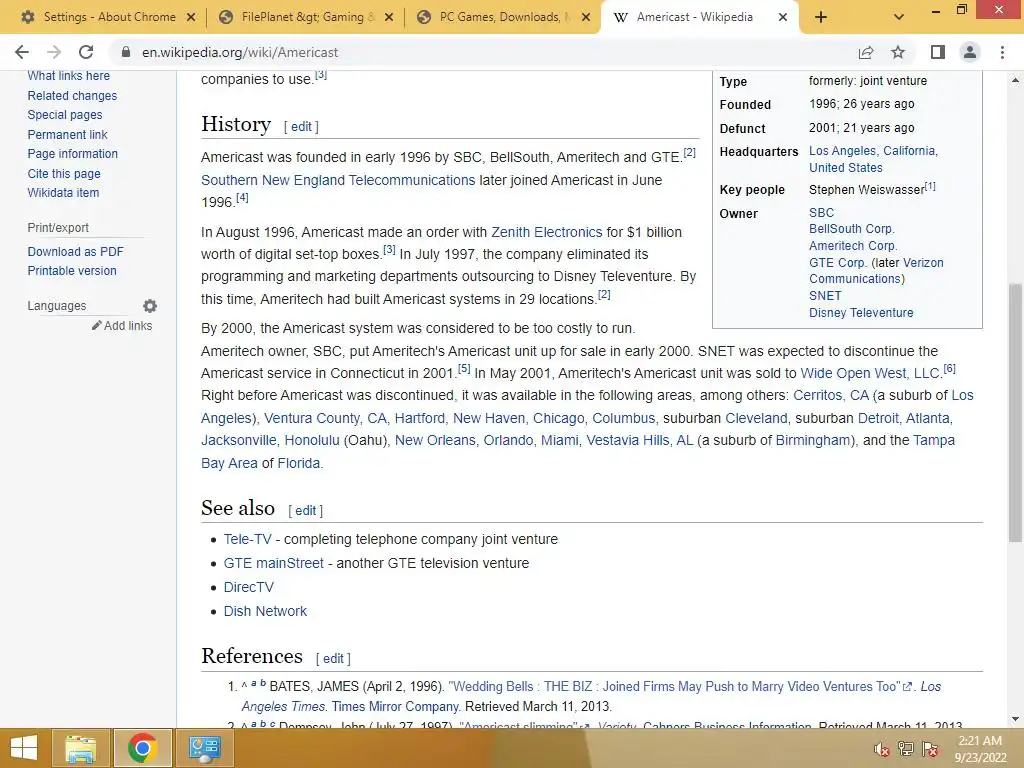Close the Americast - Wikipedia tab
Viewport: 1024px width, 768px height.
click(x=783, y=18)
